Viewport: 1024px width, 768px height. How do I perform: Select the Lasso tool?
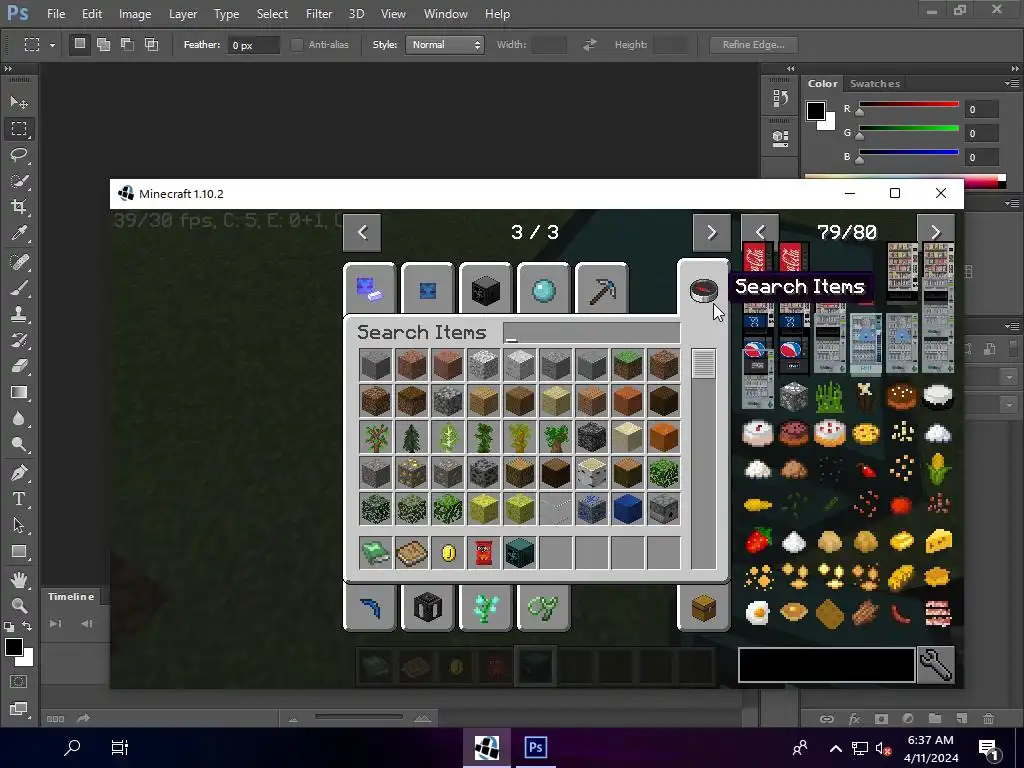point(19,155)
